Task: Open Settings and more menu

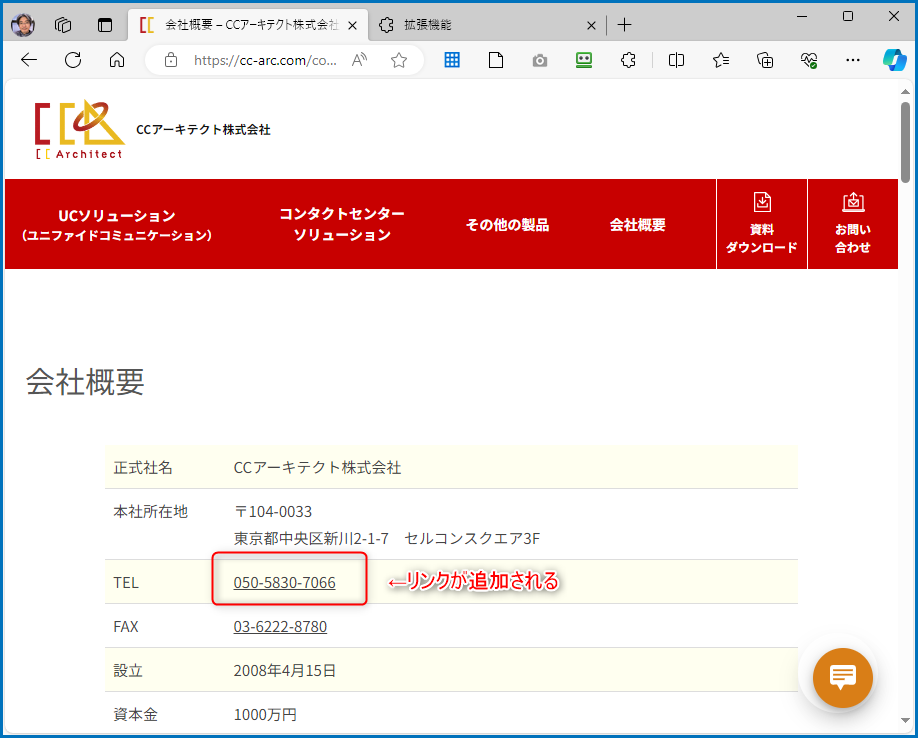Action: 853,60
